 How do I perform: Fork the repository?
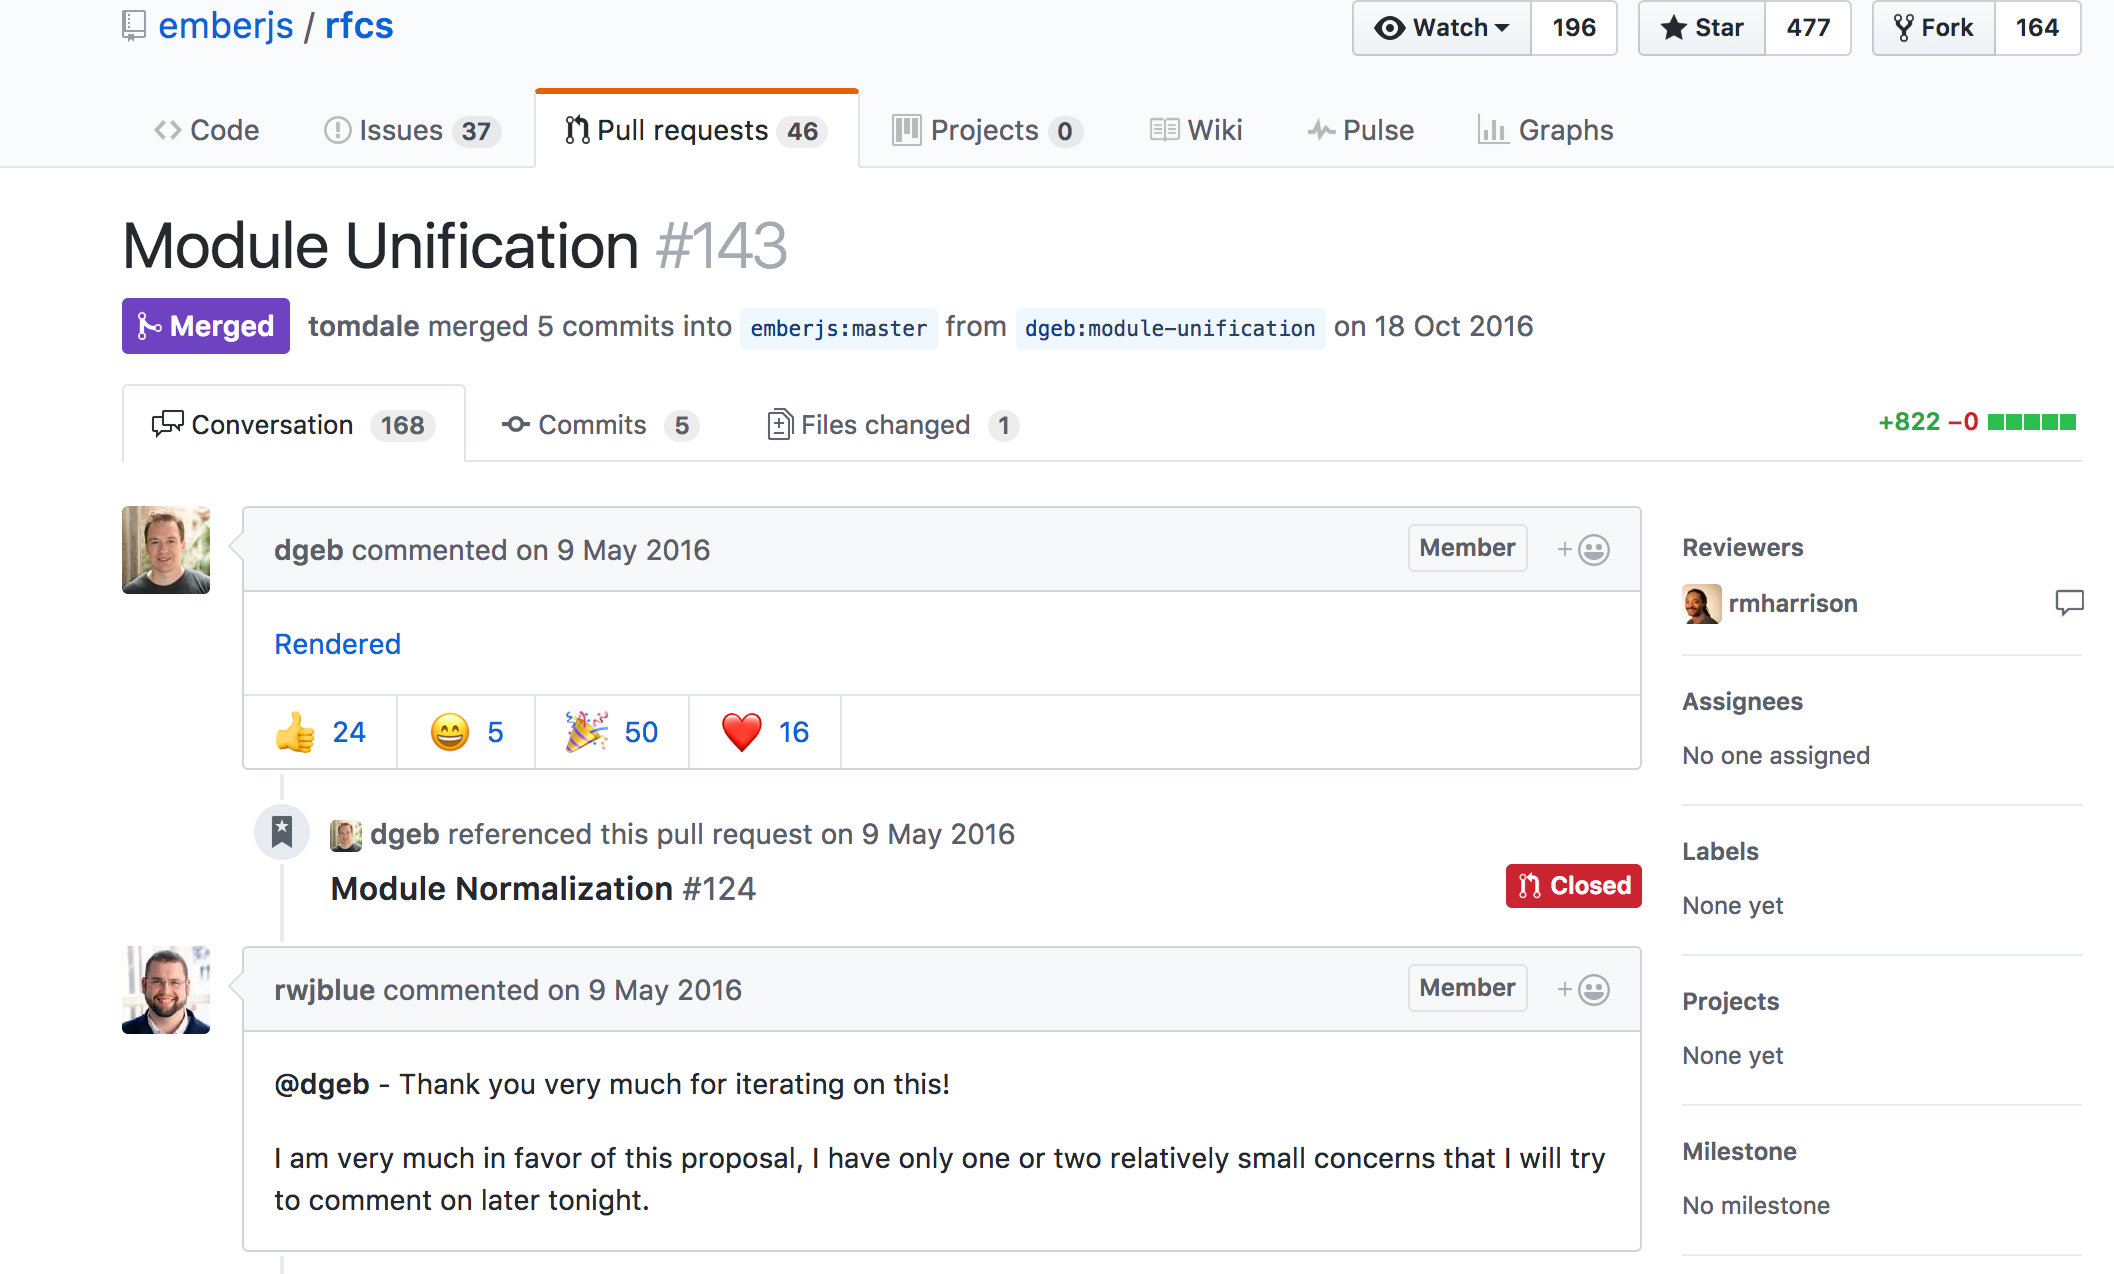click(x=1934, y=28)
